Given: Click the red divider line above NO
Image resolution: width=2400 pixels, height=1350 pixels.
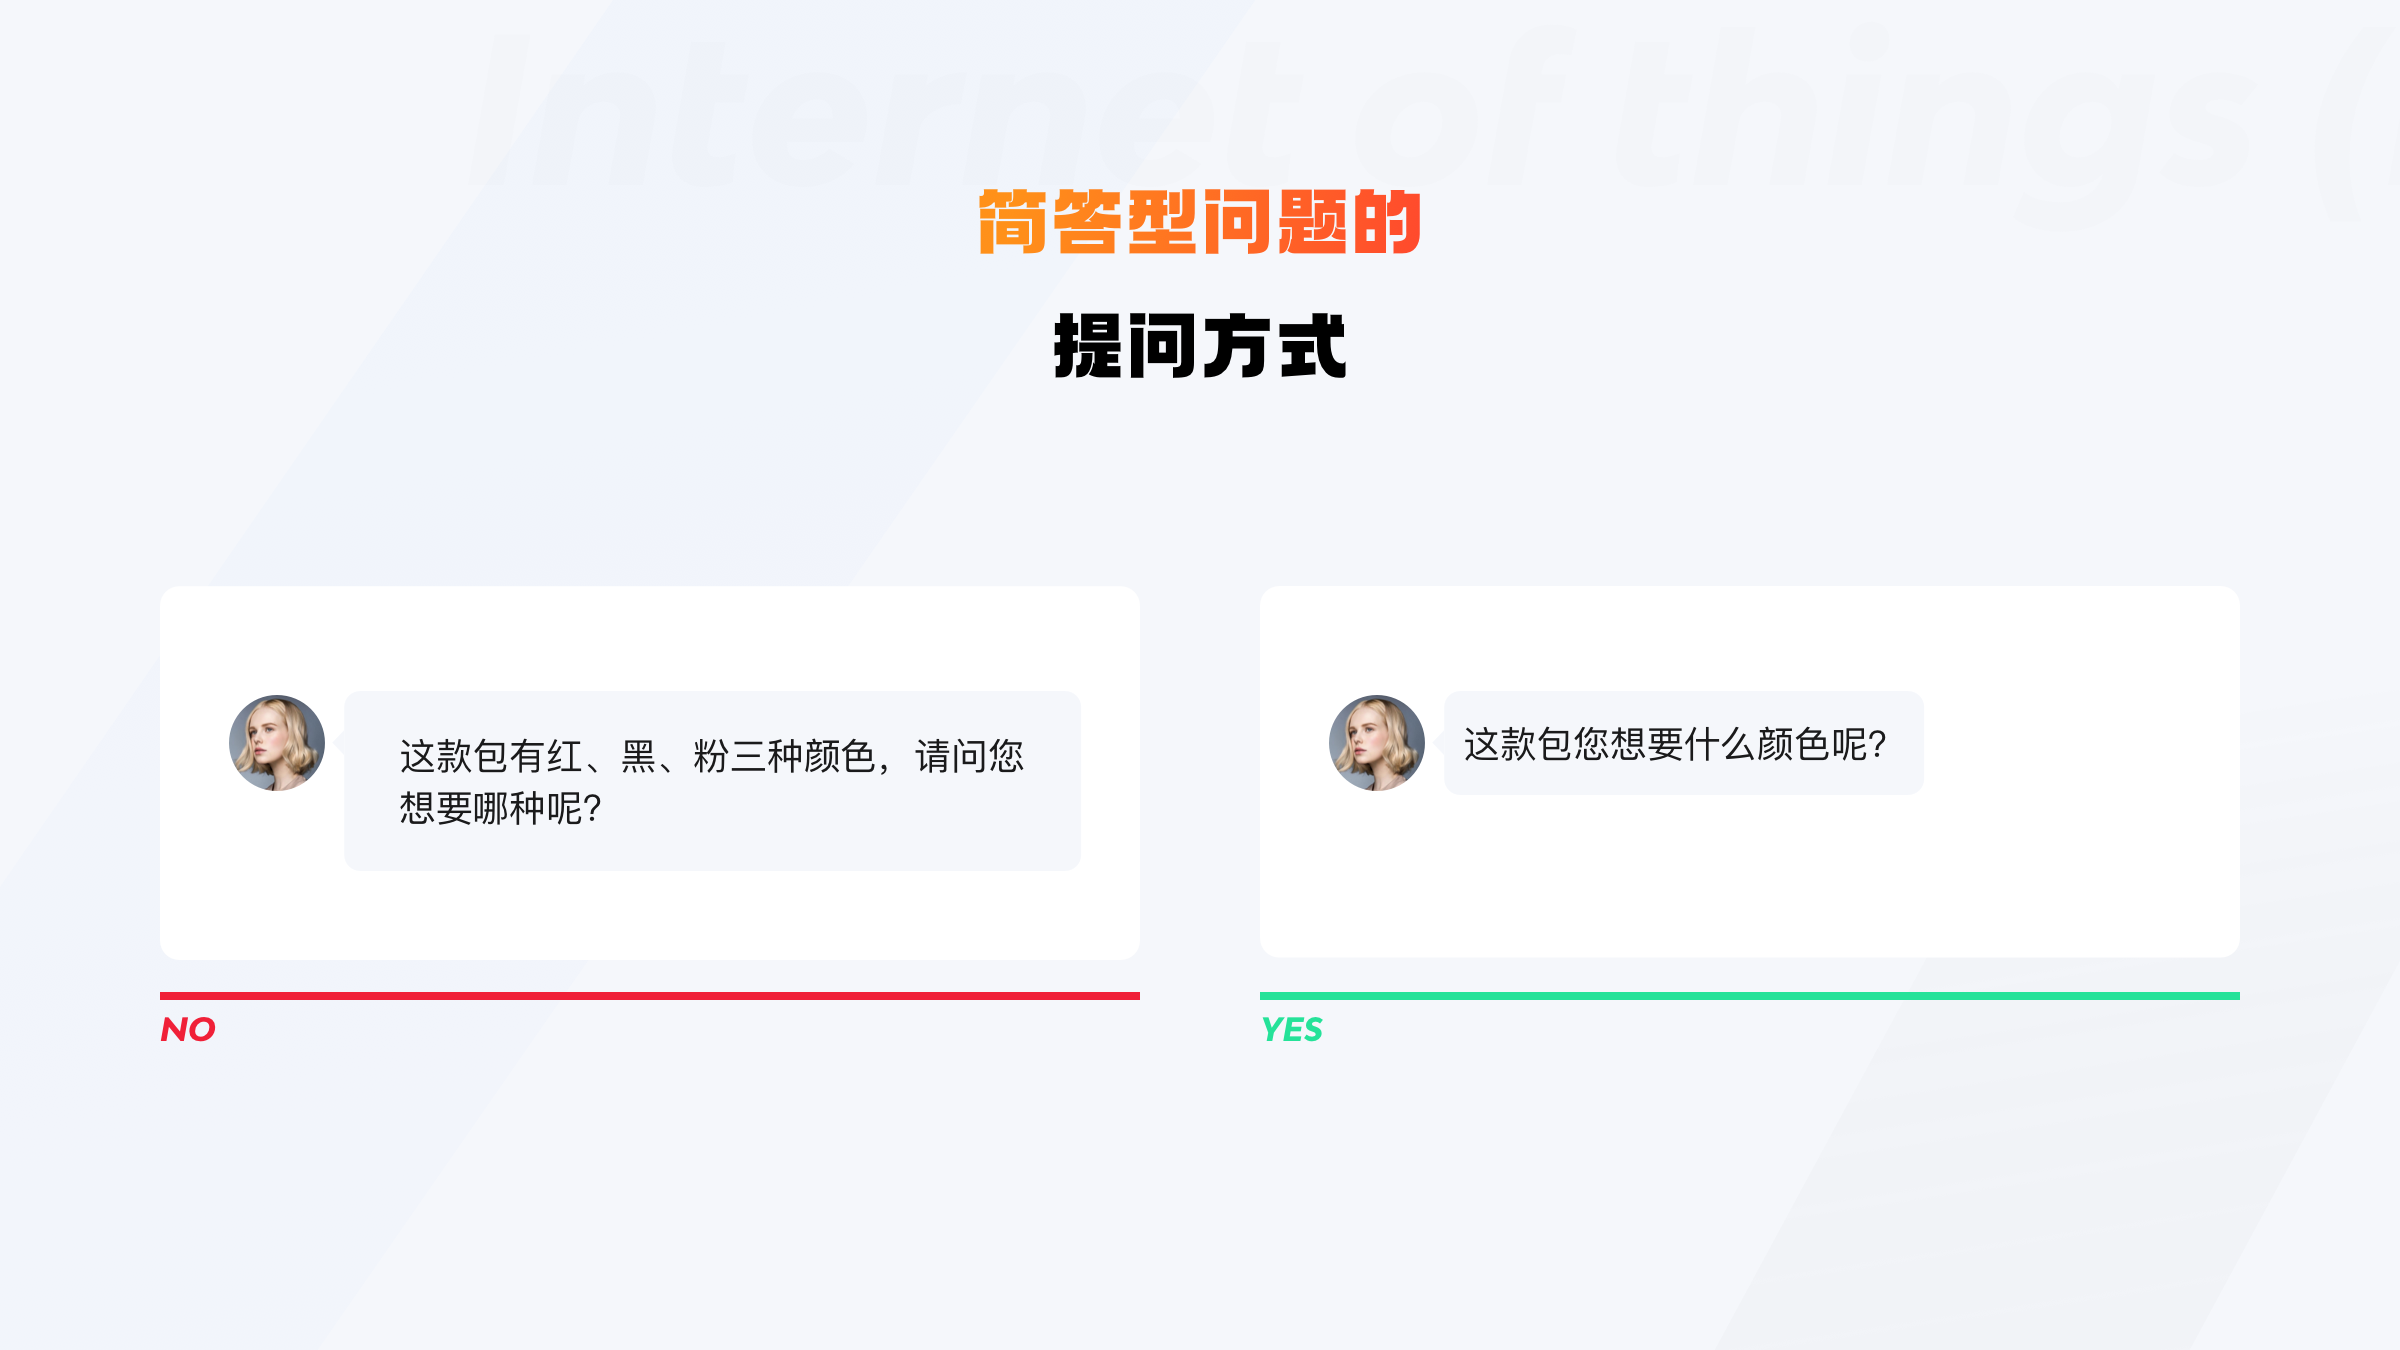Looking at the screenshot, I should [650, 996].
